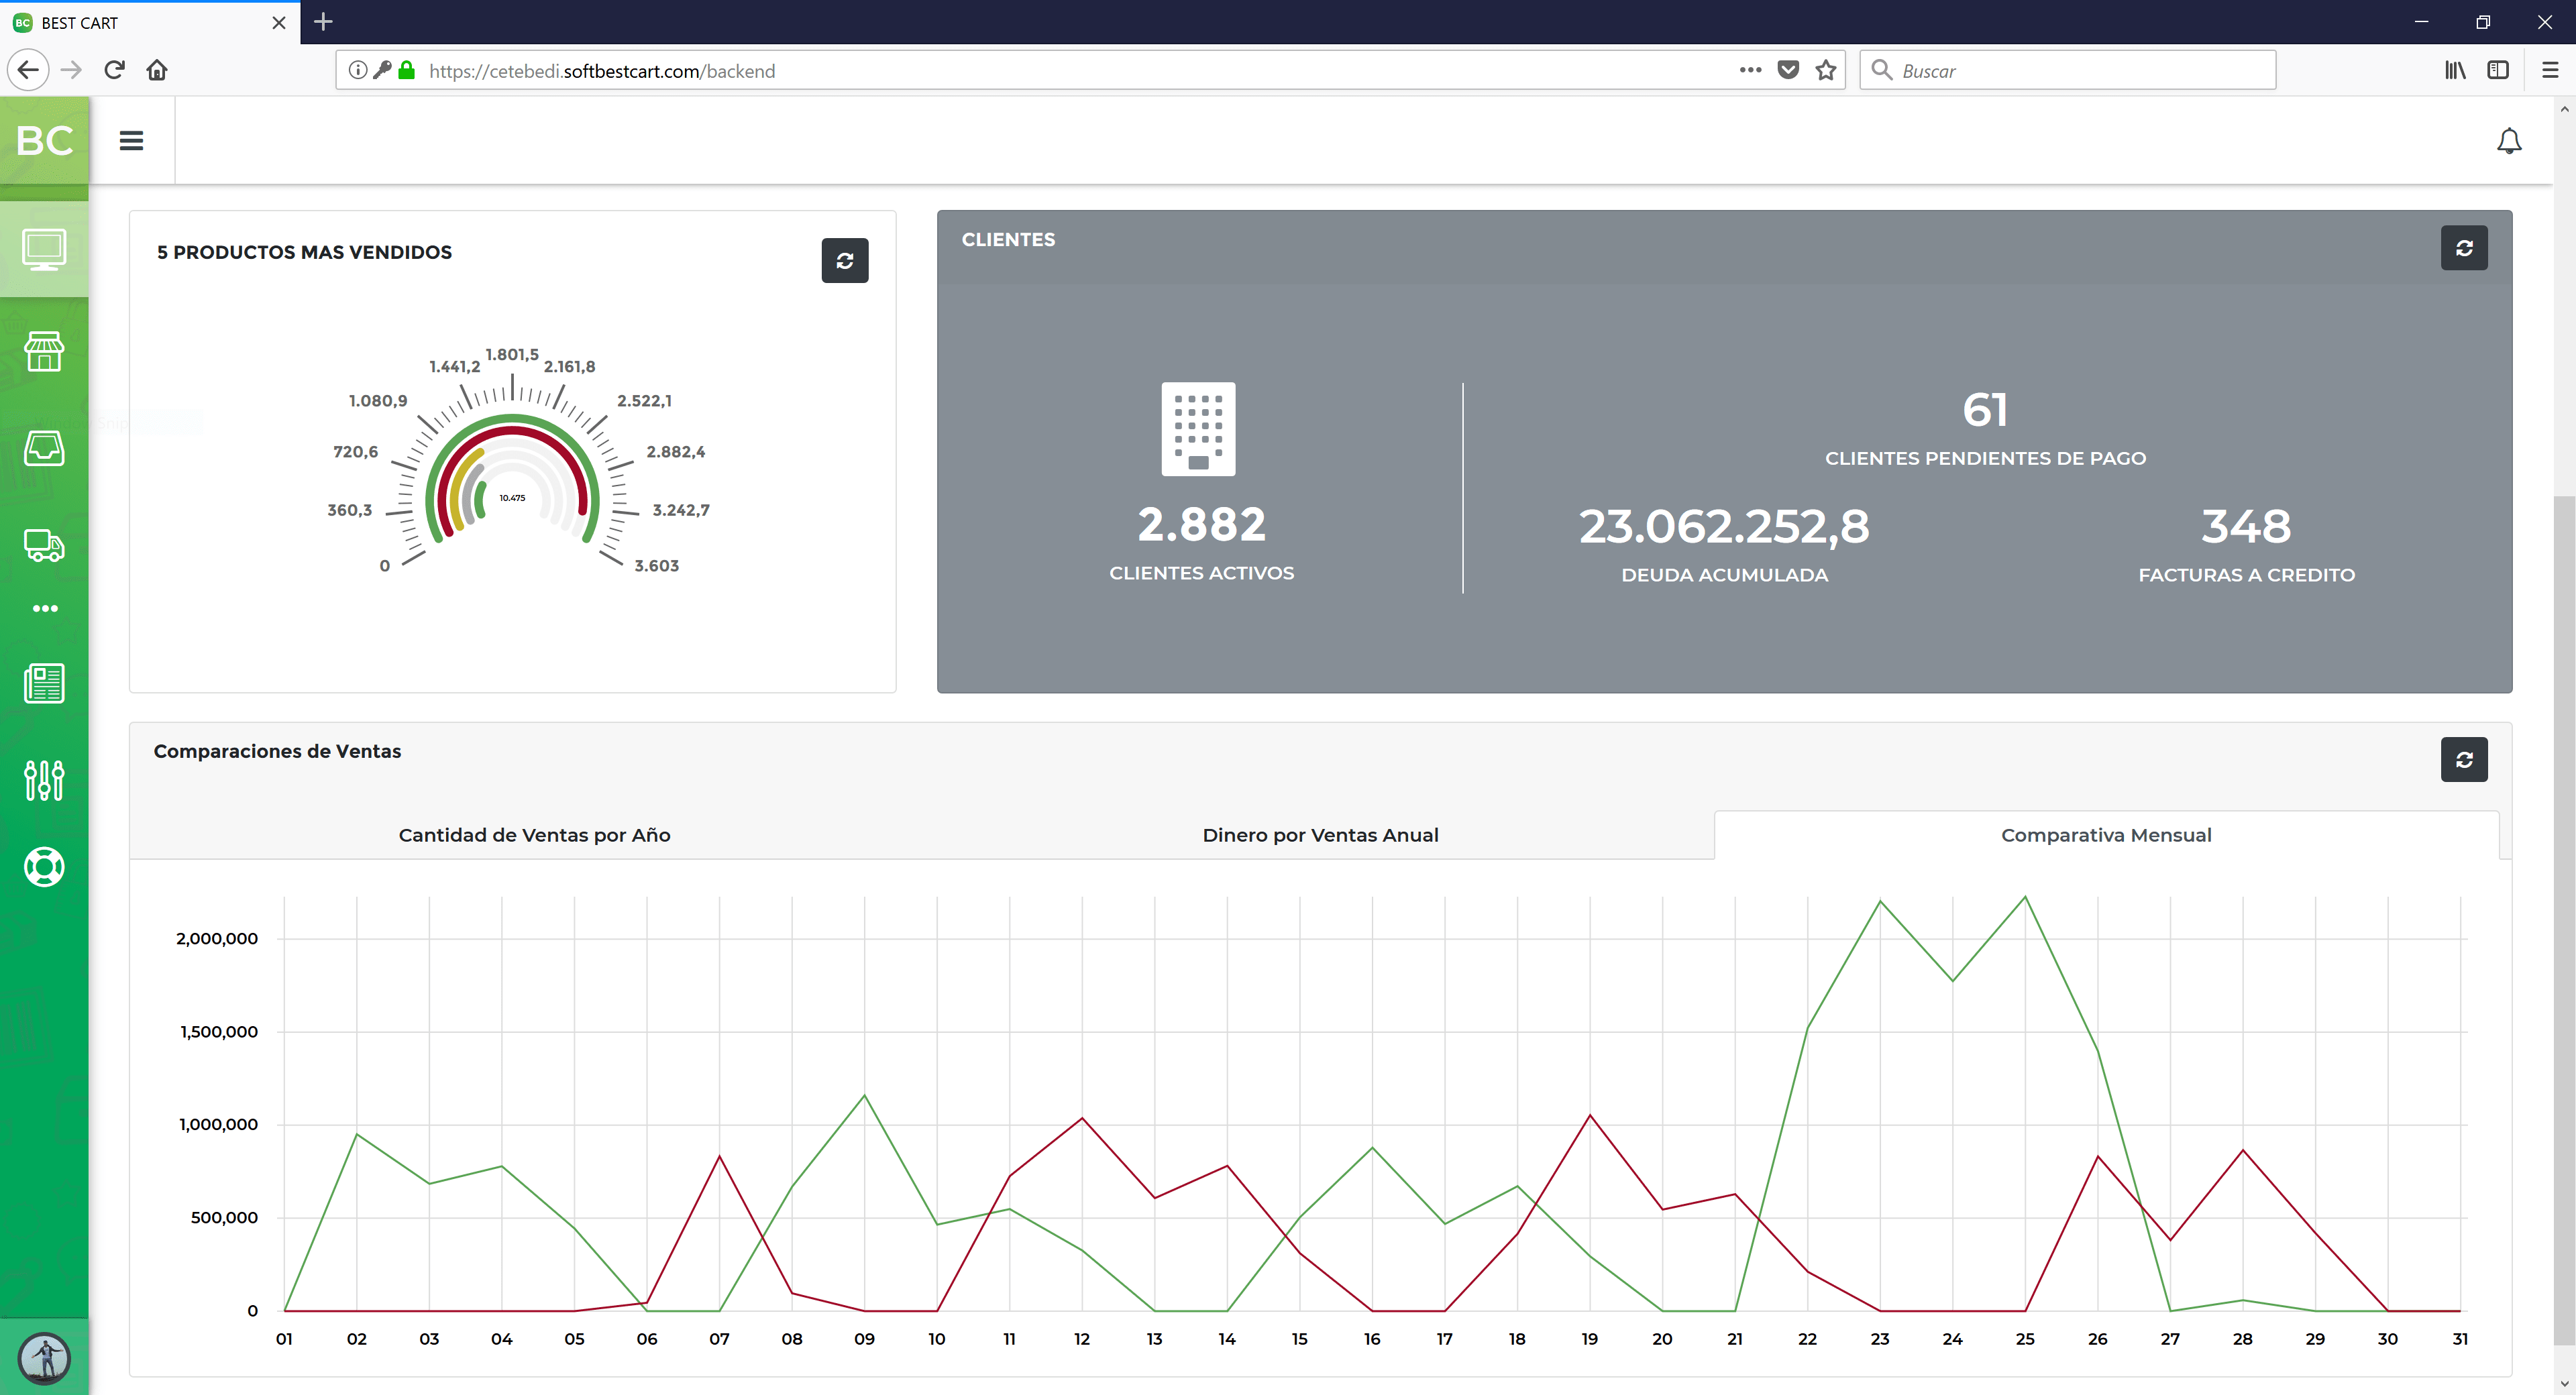Open the delivery truck sidebar icon
Image resolution: width=2576 pixels, height=1395 pixels.
click(x=44, y=545)
